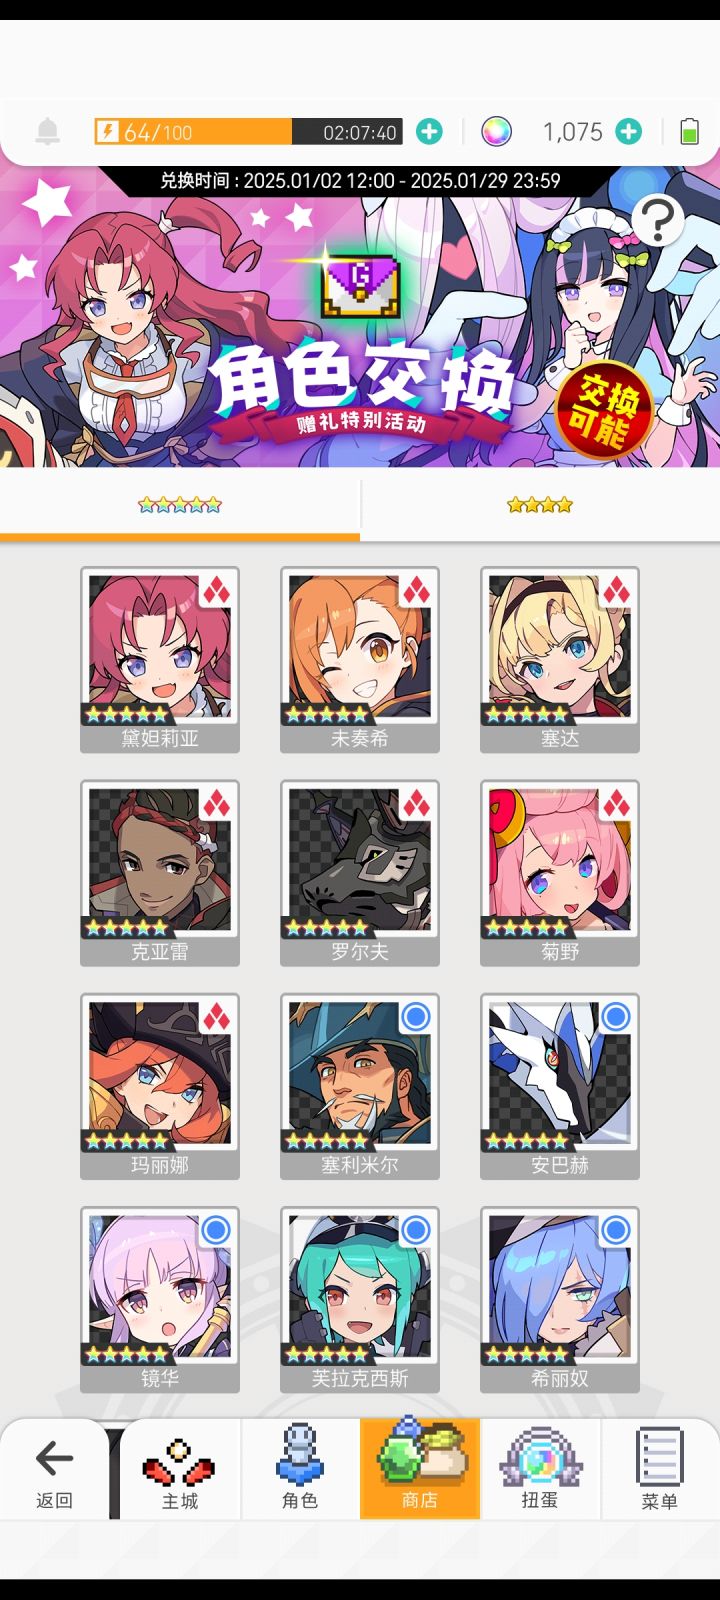720x1600 pixels.
Task: Open the 菜单 menu icon
Action: tap(660, 1468)
